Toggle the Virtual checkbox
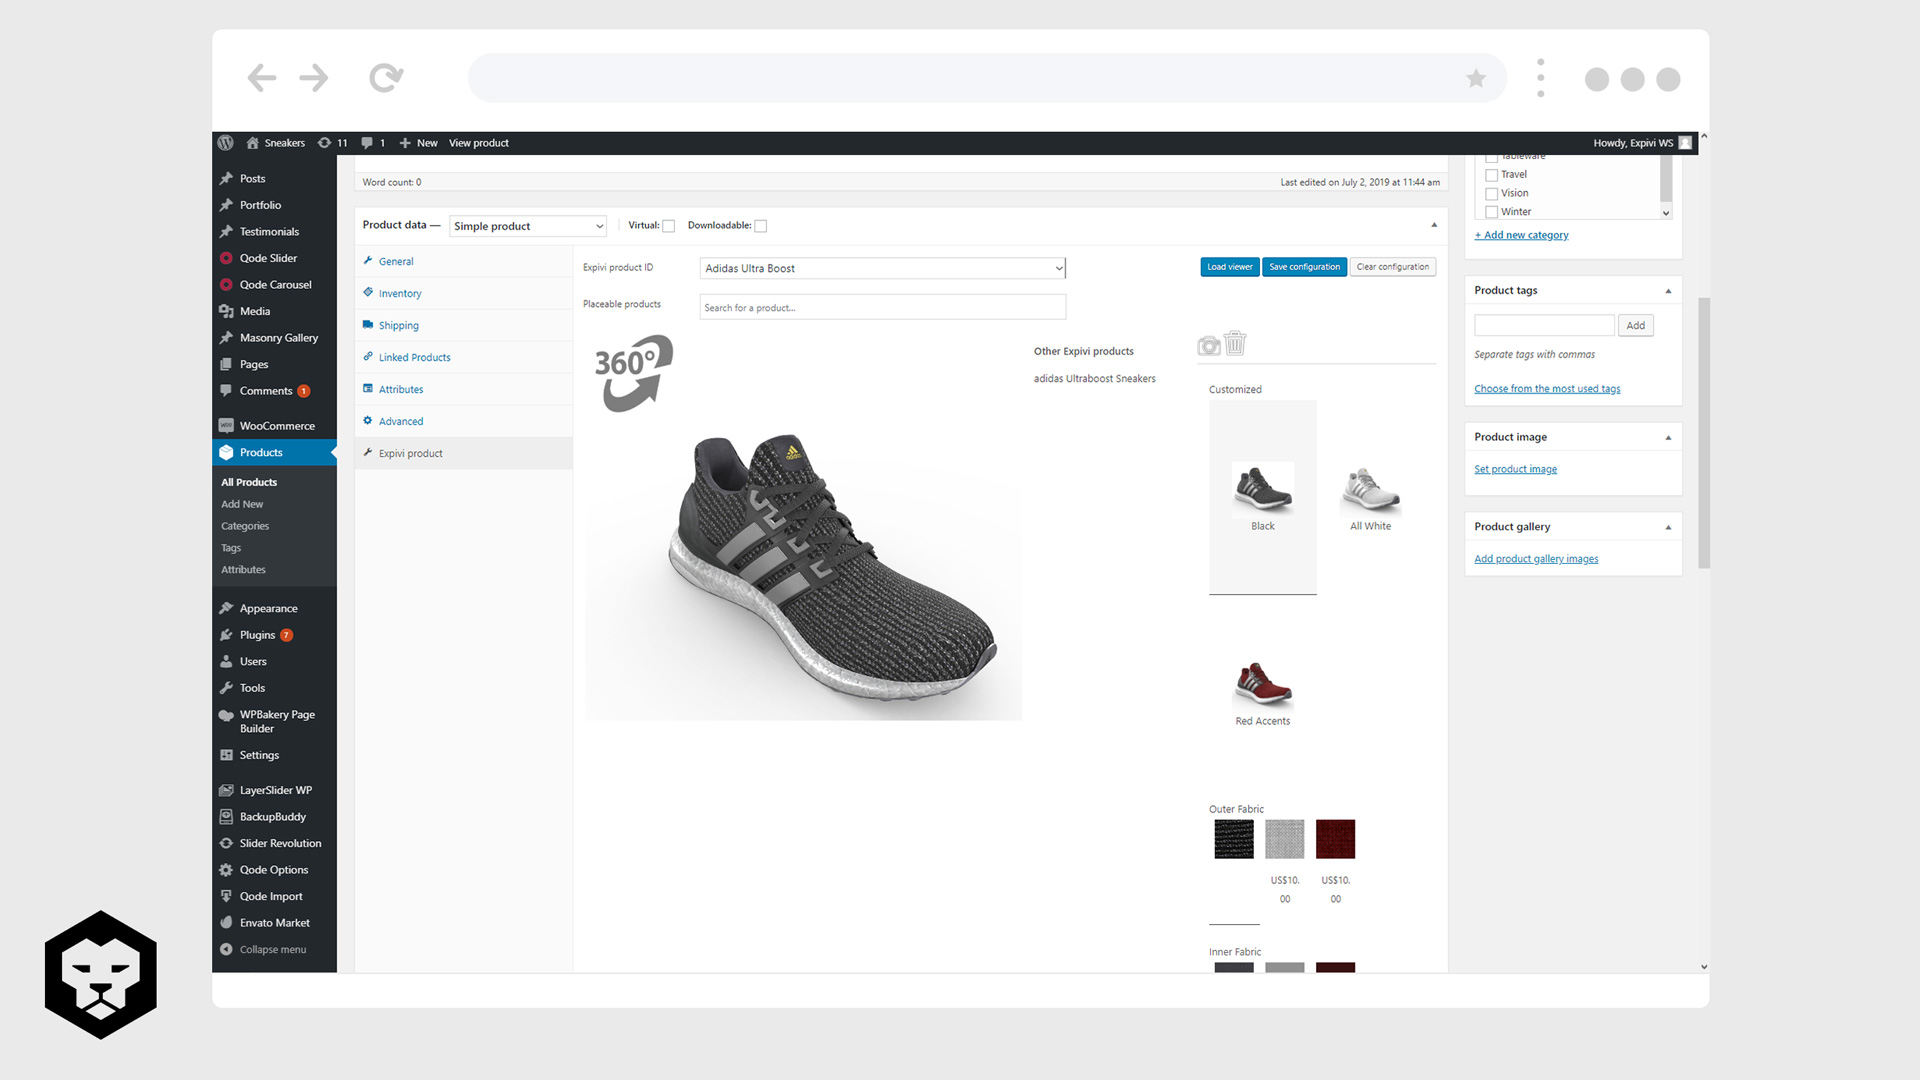The height and width of the screenshot is (1080, 1920). pyautogui.click(x=669, y=226)
